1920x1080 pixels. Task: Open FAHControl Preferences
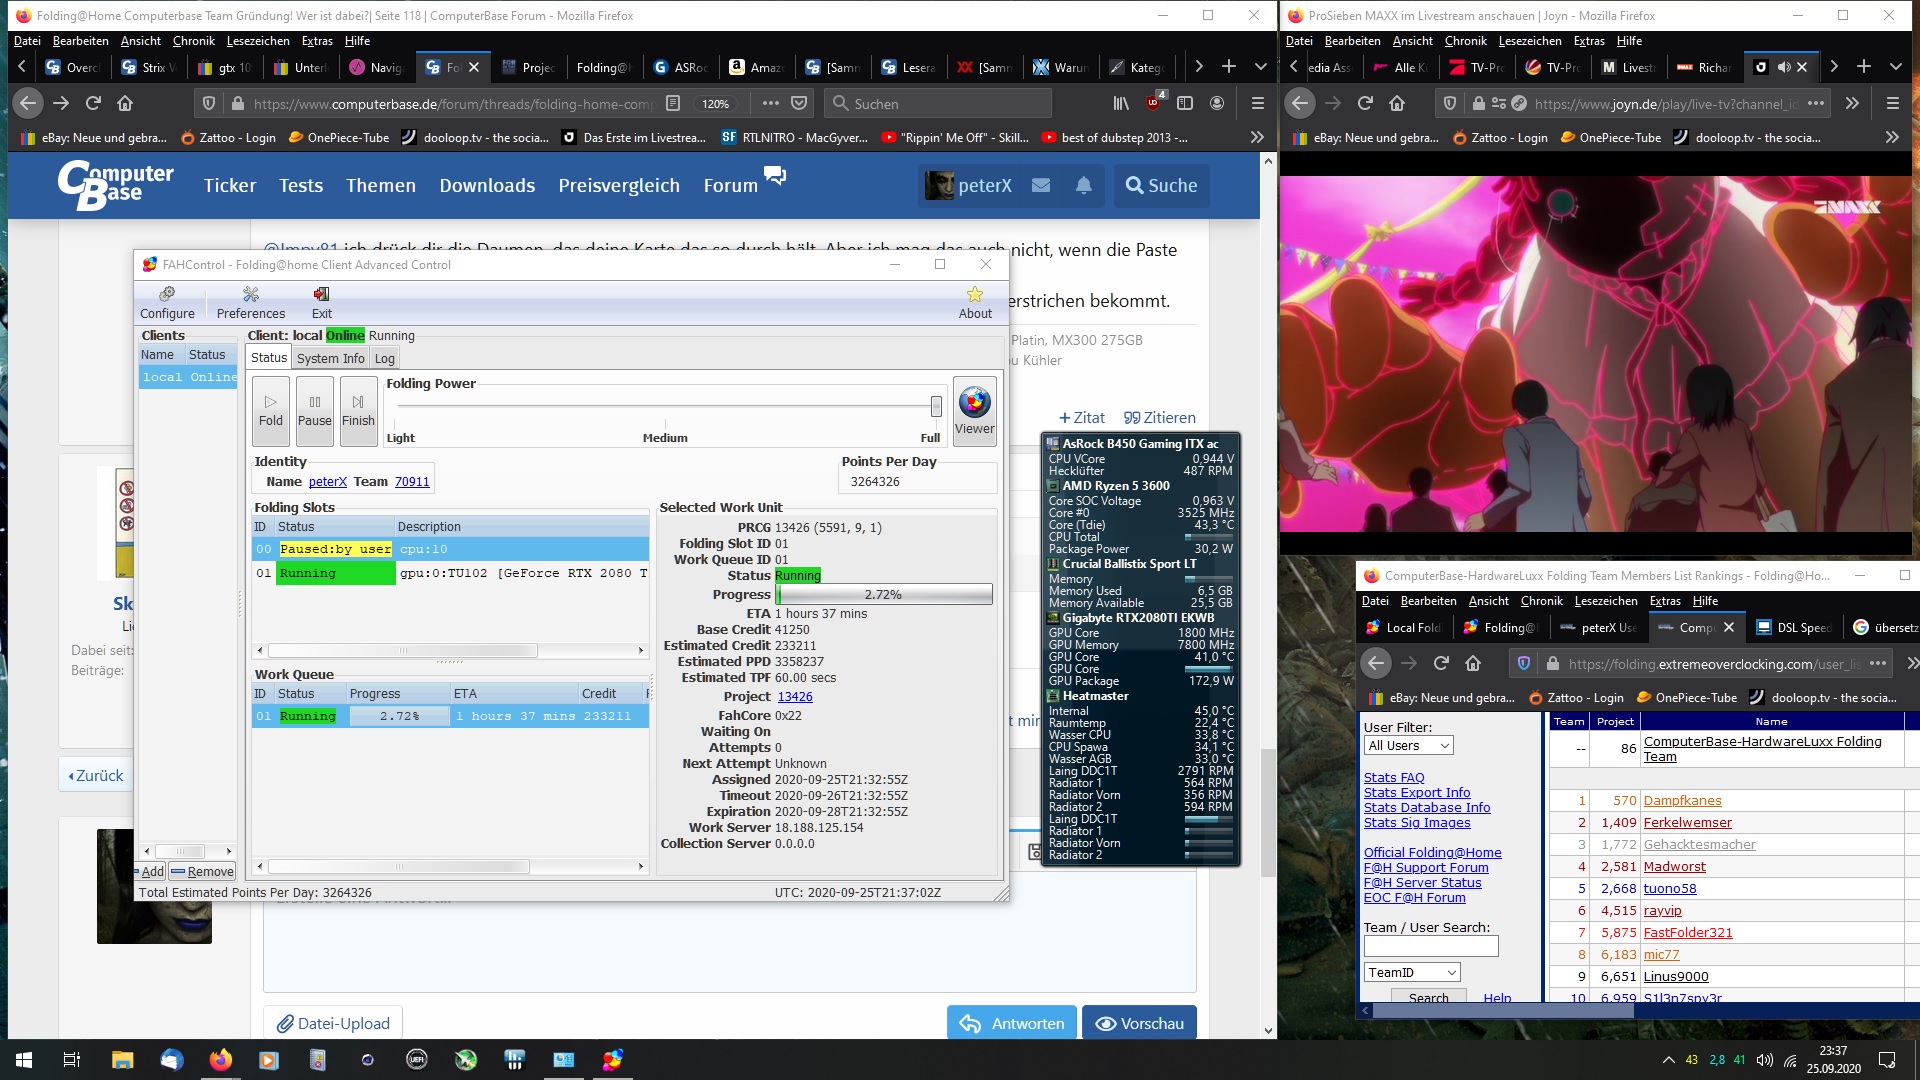[x=250, y=302]
